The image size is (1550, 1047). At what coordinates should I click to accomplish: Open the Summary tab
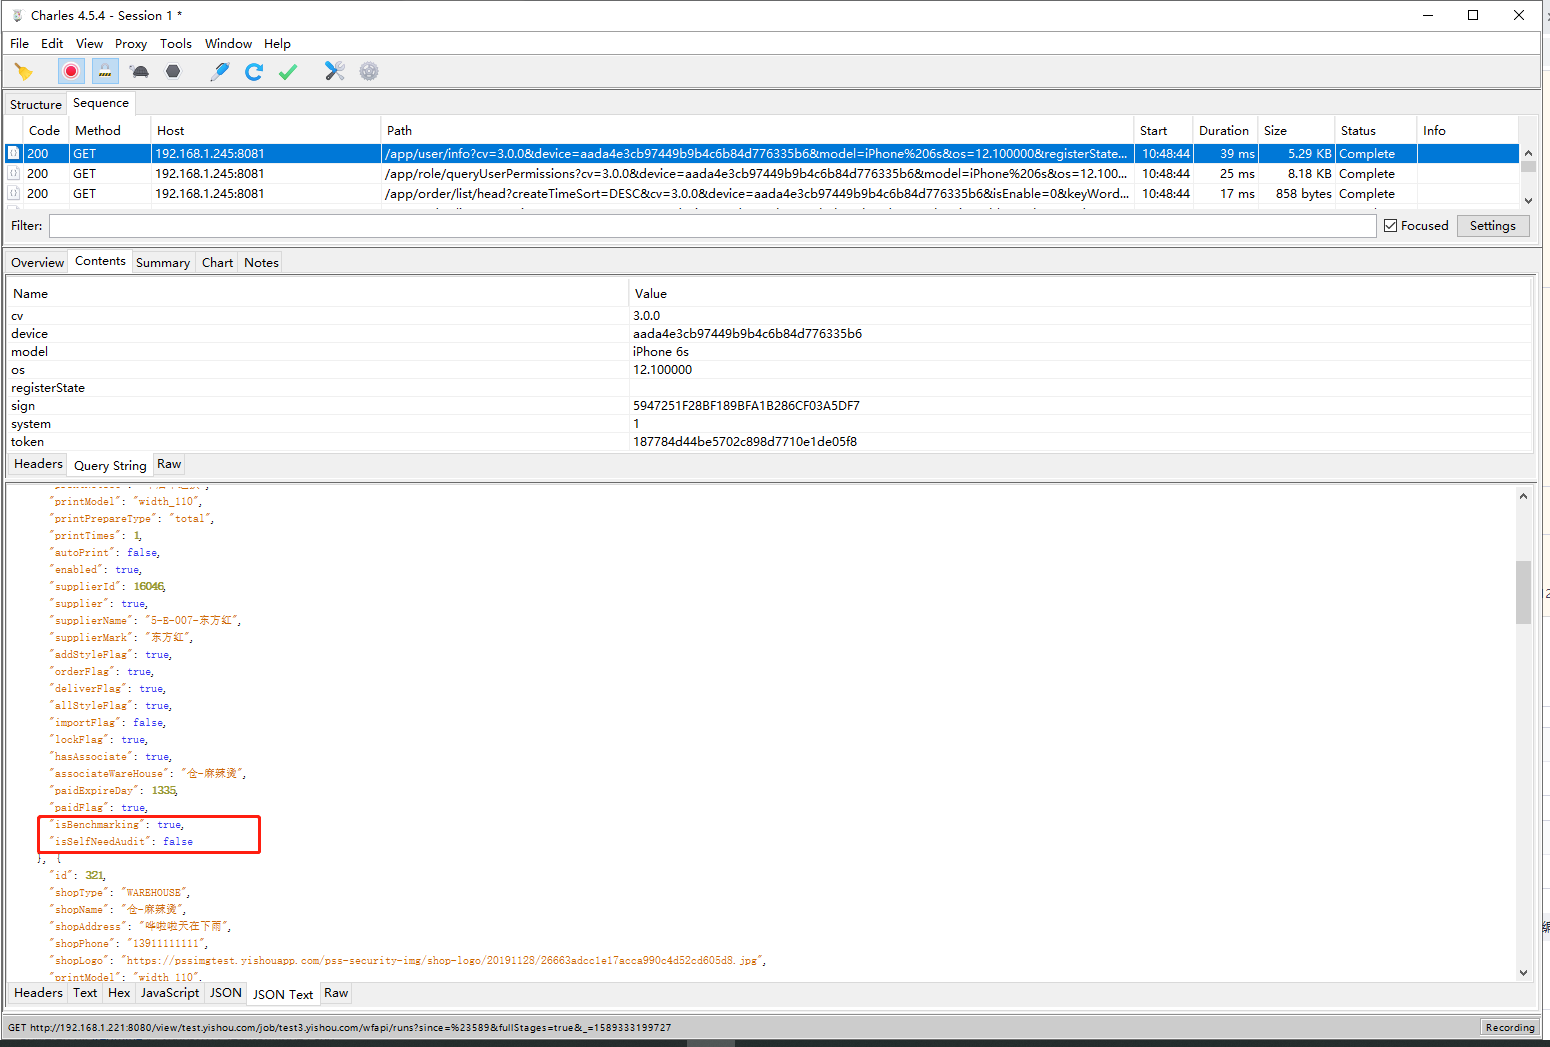coord(163,262)
